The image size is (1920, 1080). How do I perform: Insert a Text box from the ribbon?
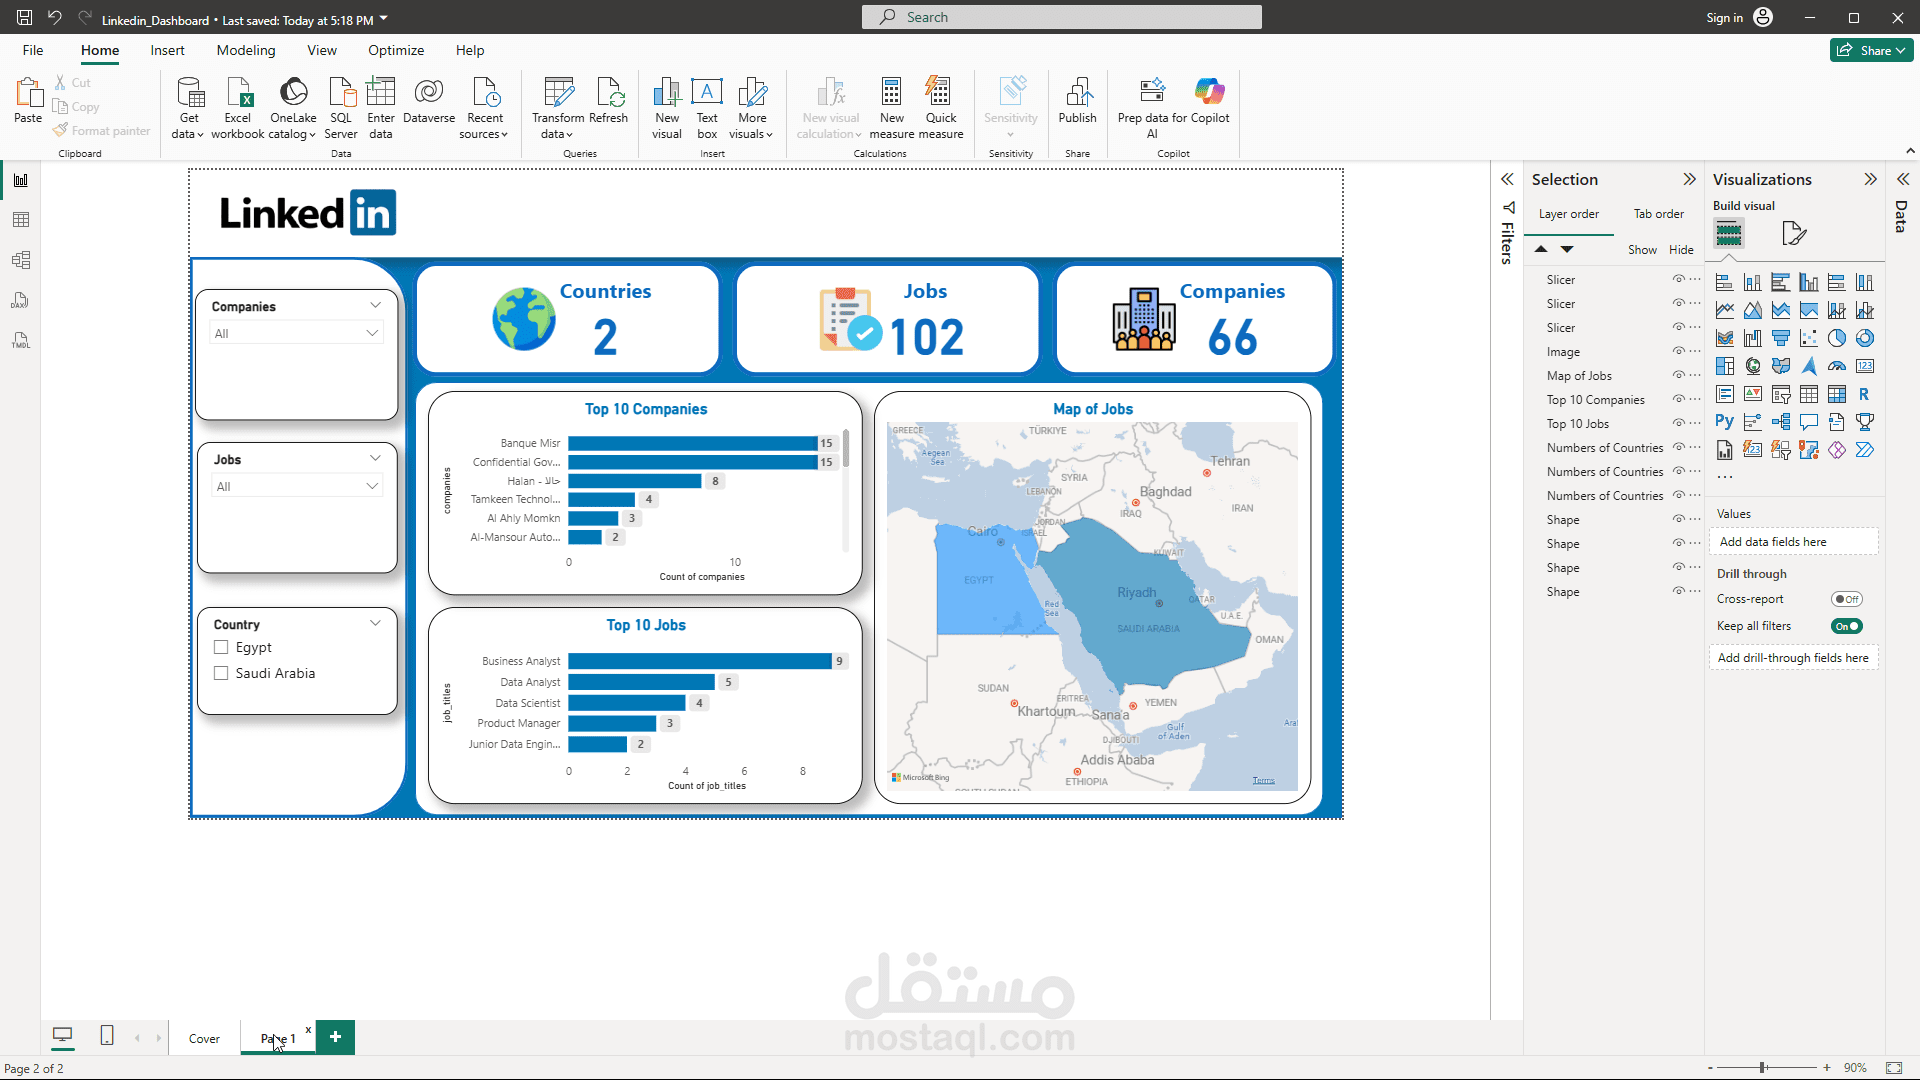[x=707, y=108]
